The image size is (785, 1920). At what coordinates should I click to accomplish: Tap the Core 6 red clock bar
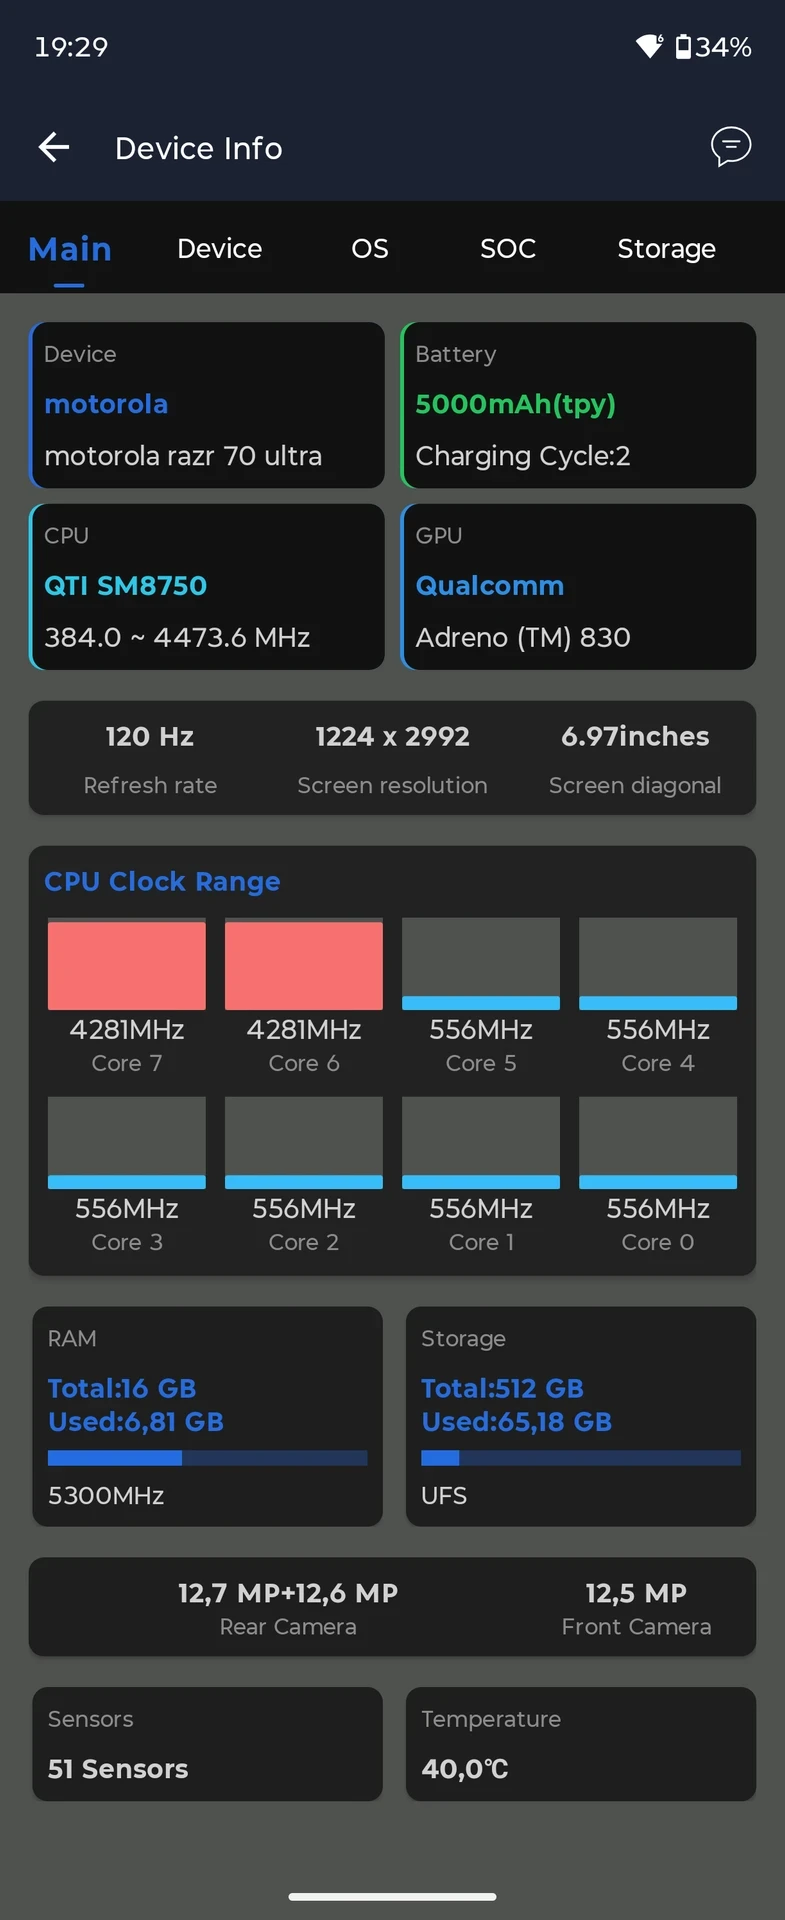[x=304, y=964]
